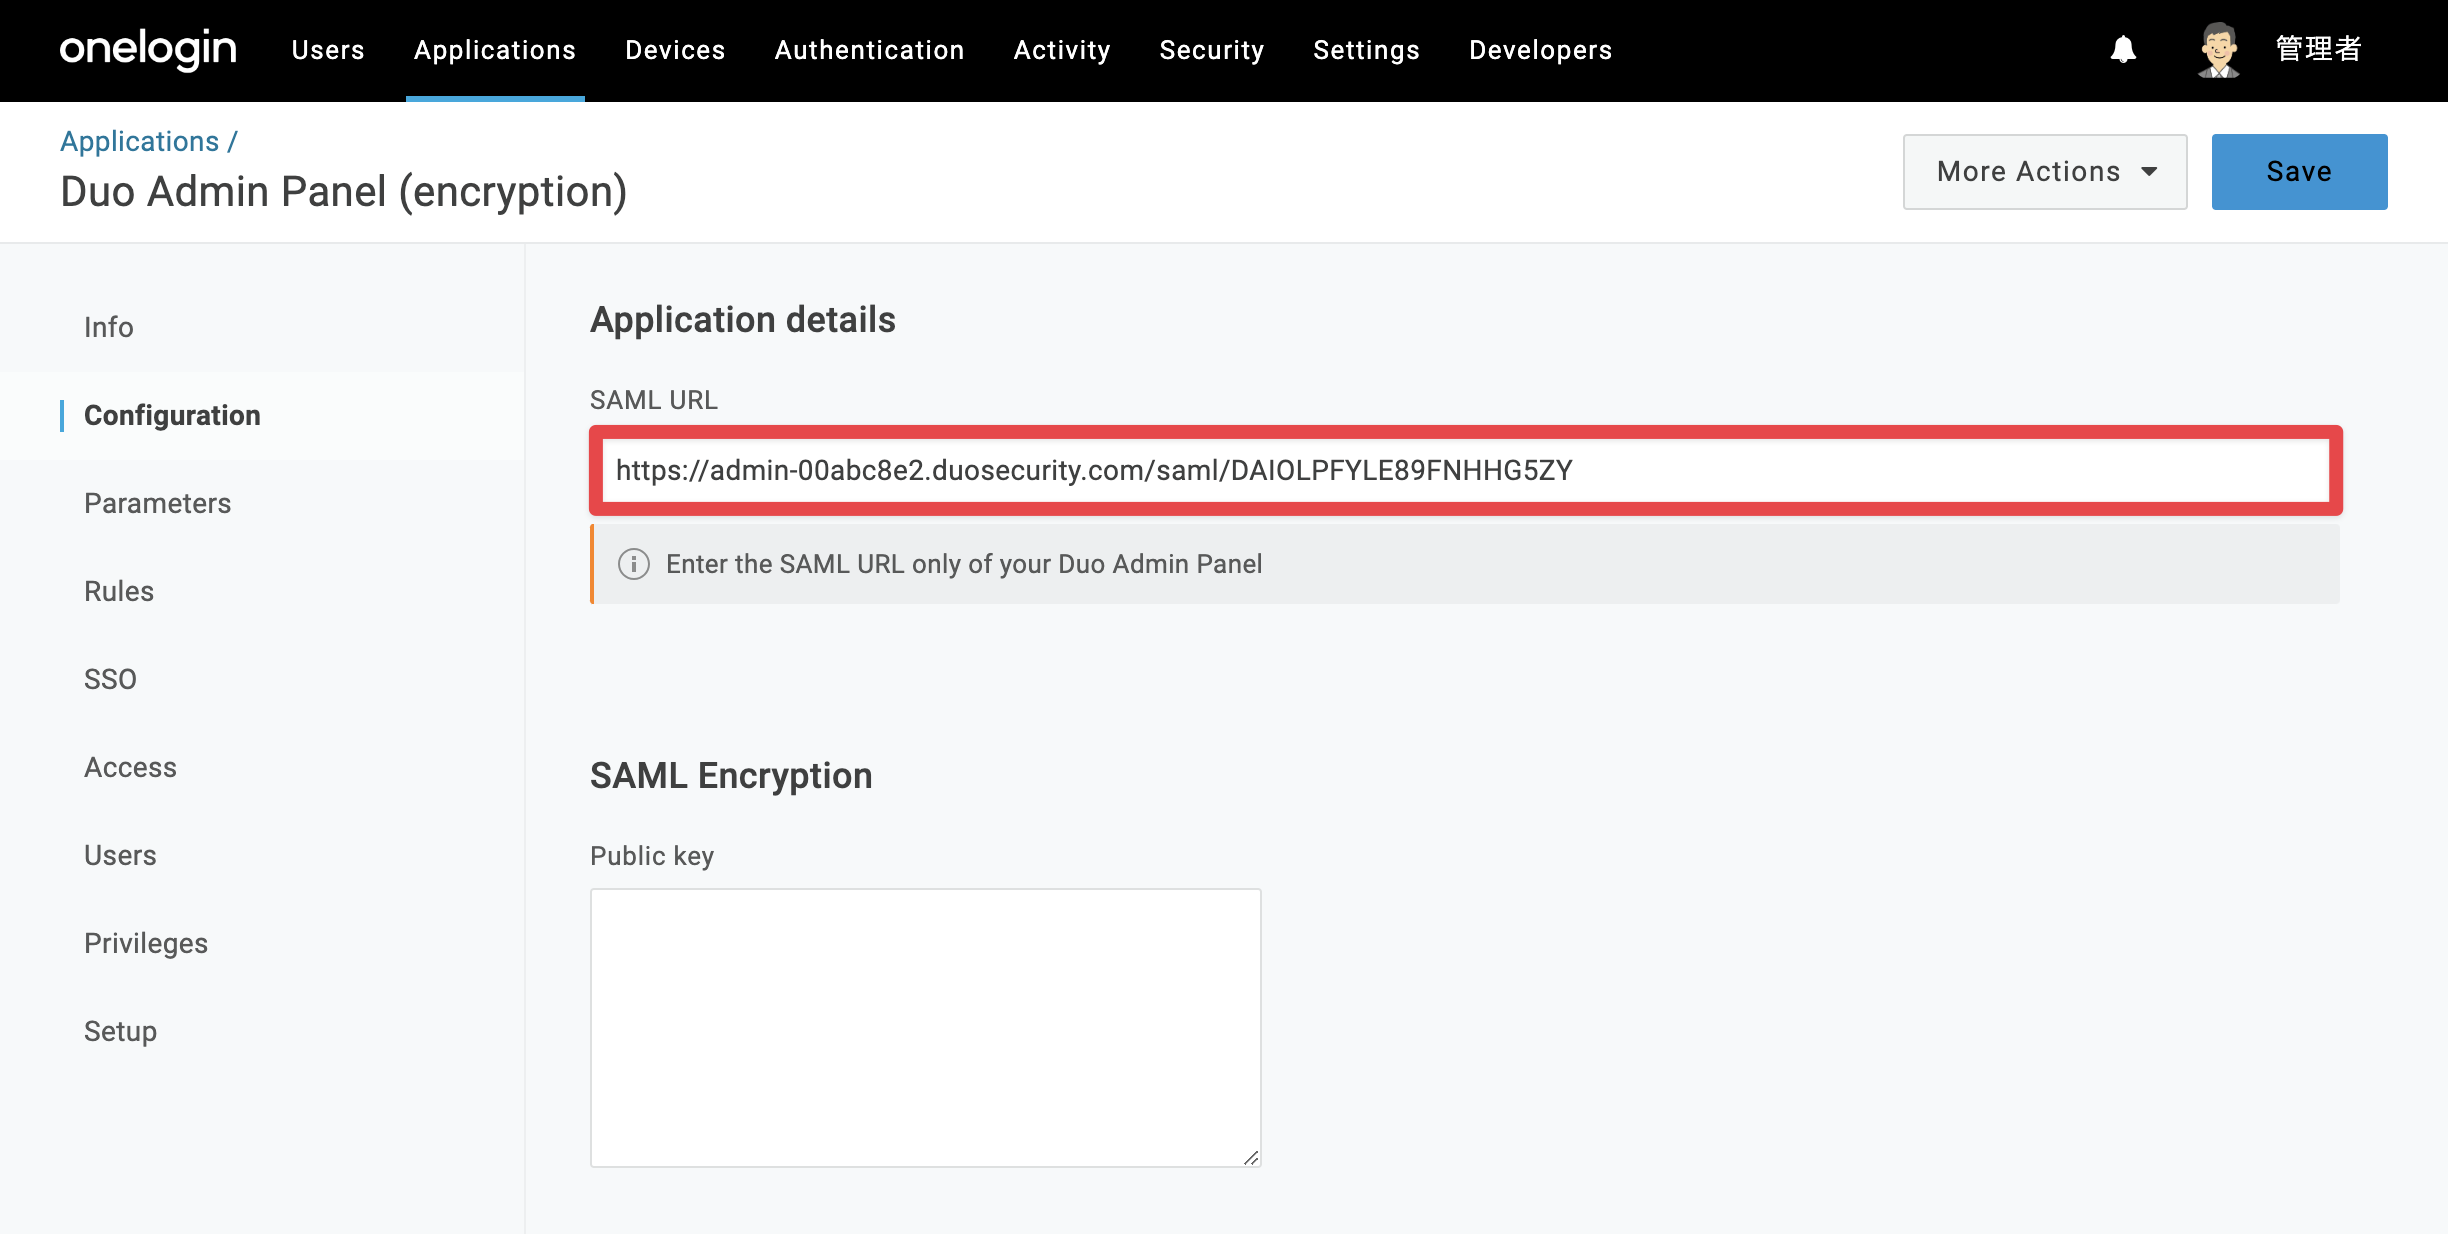Click into the Public key textarea
The width and height of the screenshot is (2448, 1234).
tap(926, 1028)
